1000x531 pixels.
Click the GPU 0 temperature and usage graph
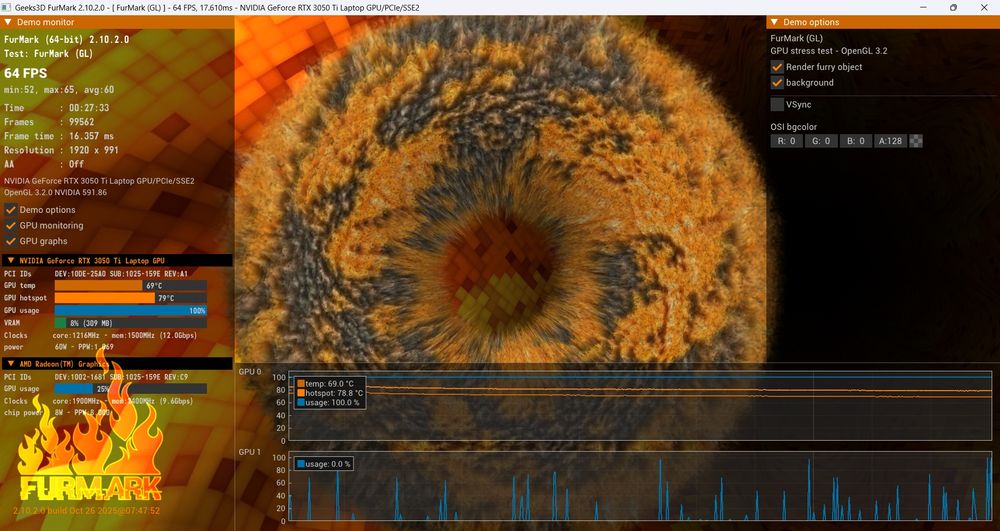tap(640, 406)
